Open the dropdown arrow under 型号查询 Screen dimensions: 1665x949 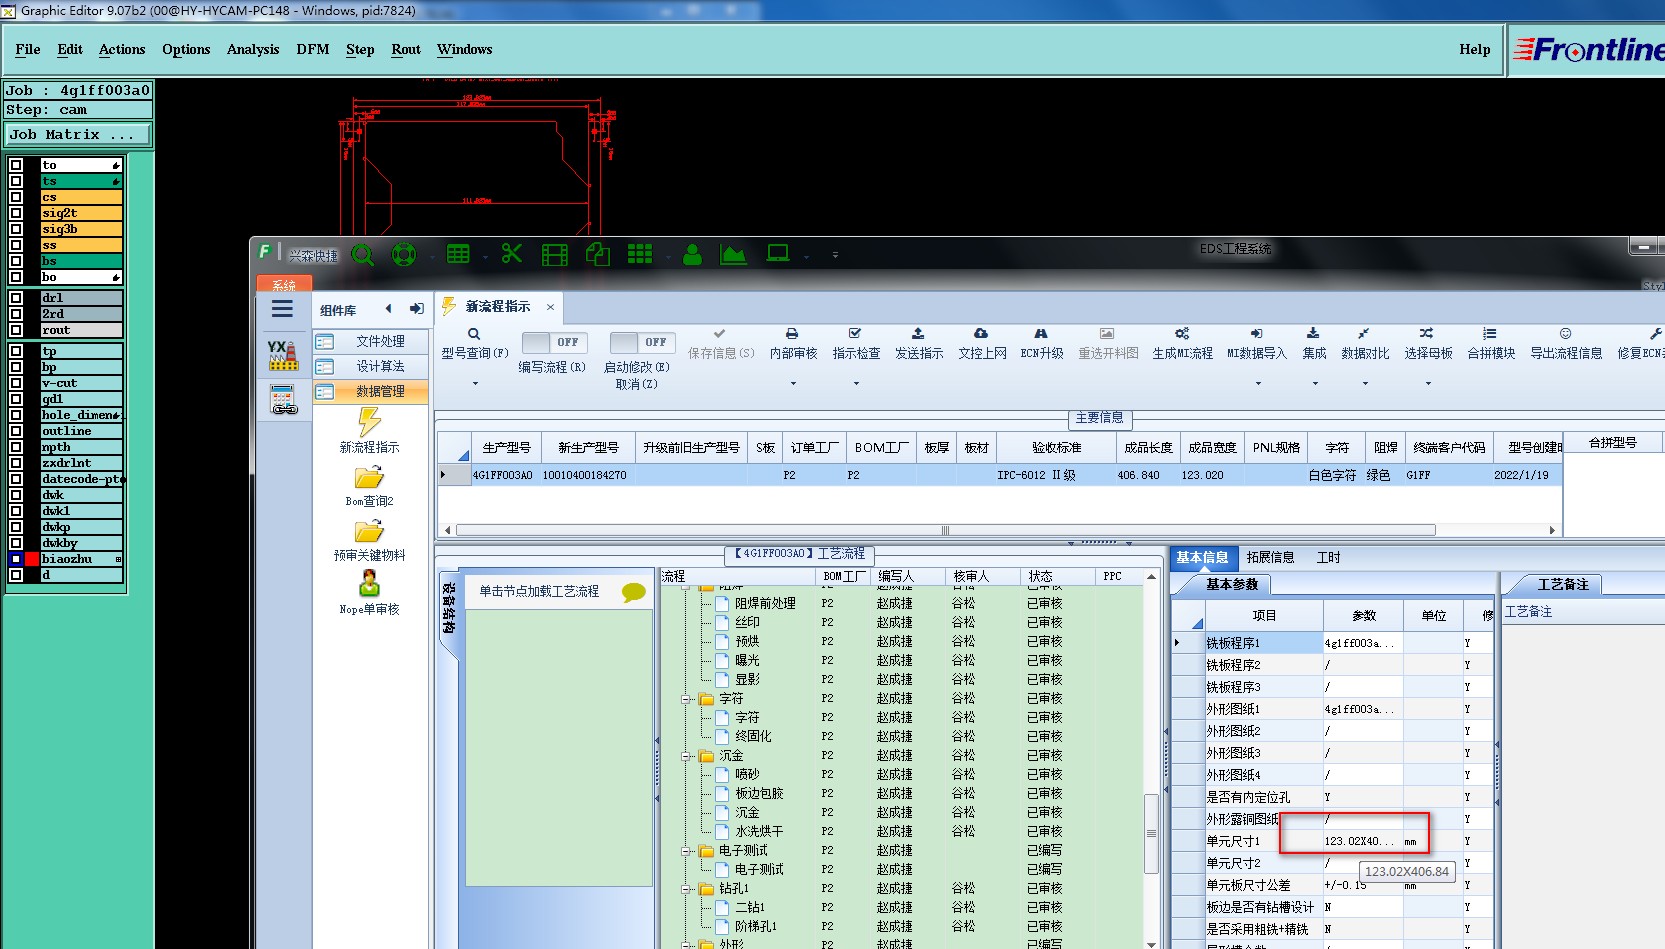(x=475, y=383)
